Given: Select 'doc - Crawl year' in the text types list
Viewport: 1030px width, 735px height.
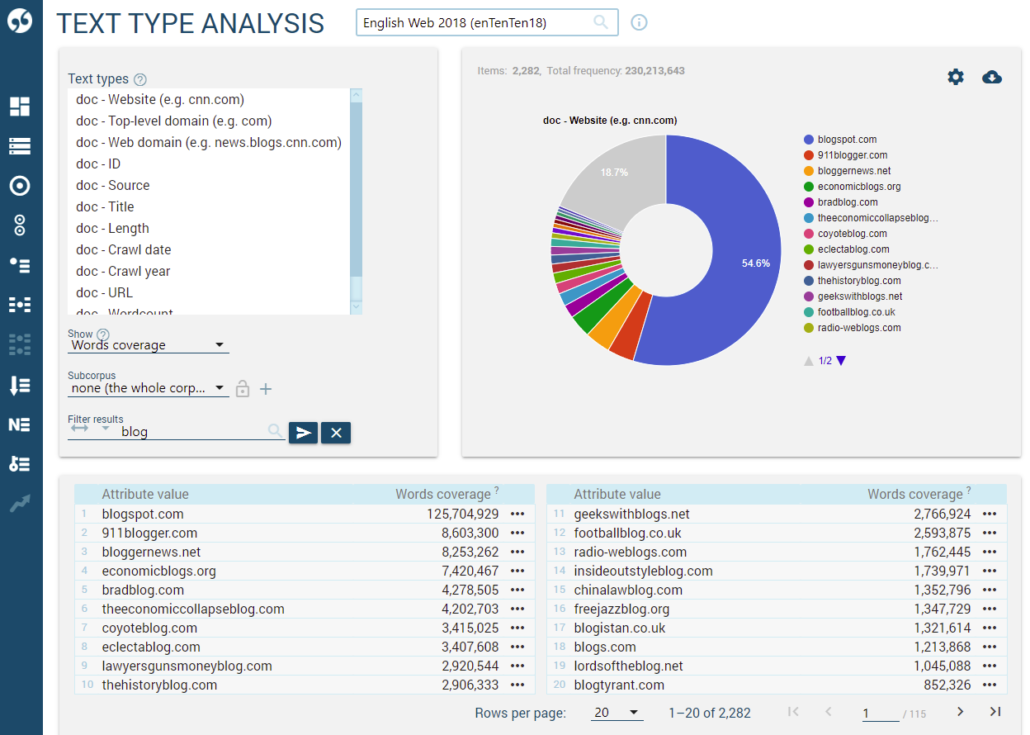Looking at the screenshot, I should coord(123,271).
